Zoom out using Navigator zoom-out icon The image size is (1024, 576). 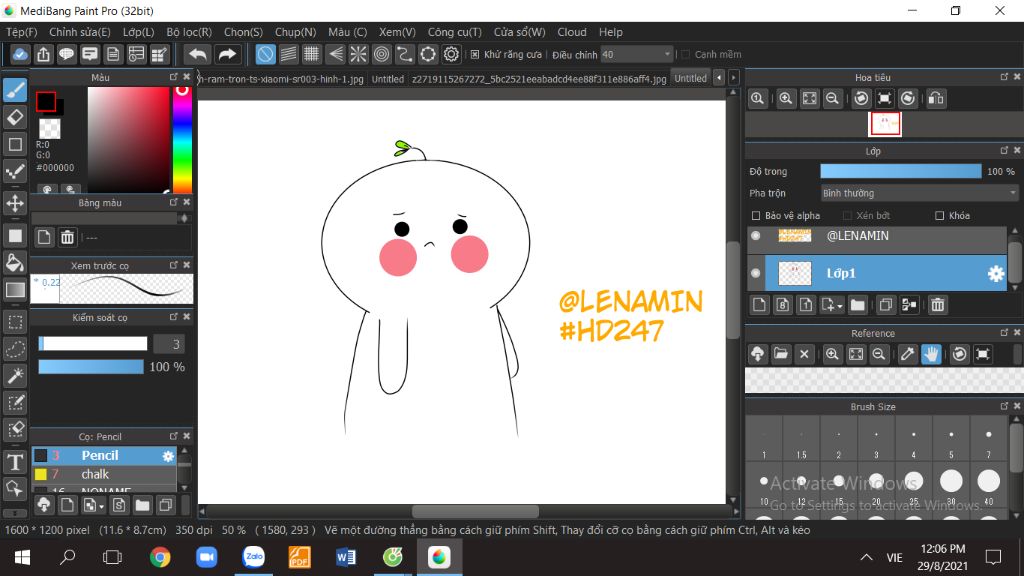pos(832,99)
